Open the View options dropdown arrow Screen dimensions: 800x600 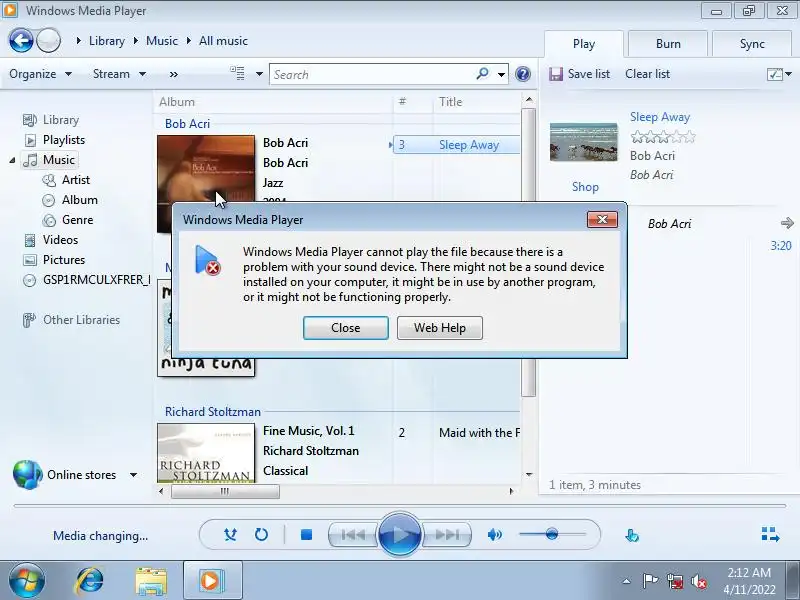pos(259,74)
